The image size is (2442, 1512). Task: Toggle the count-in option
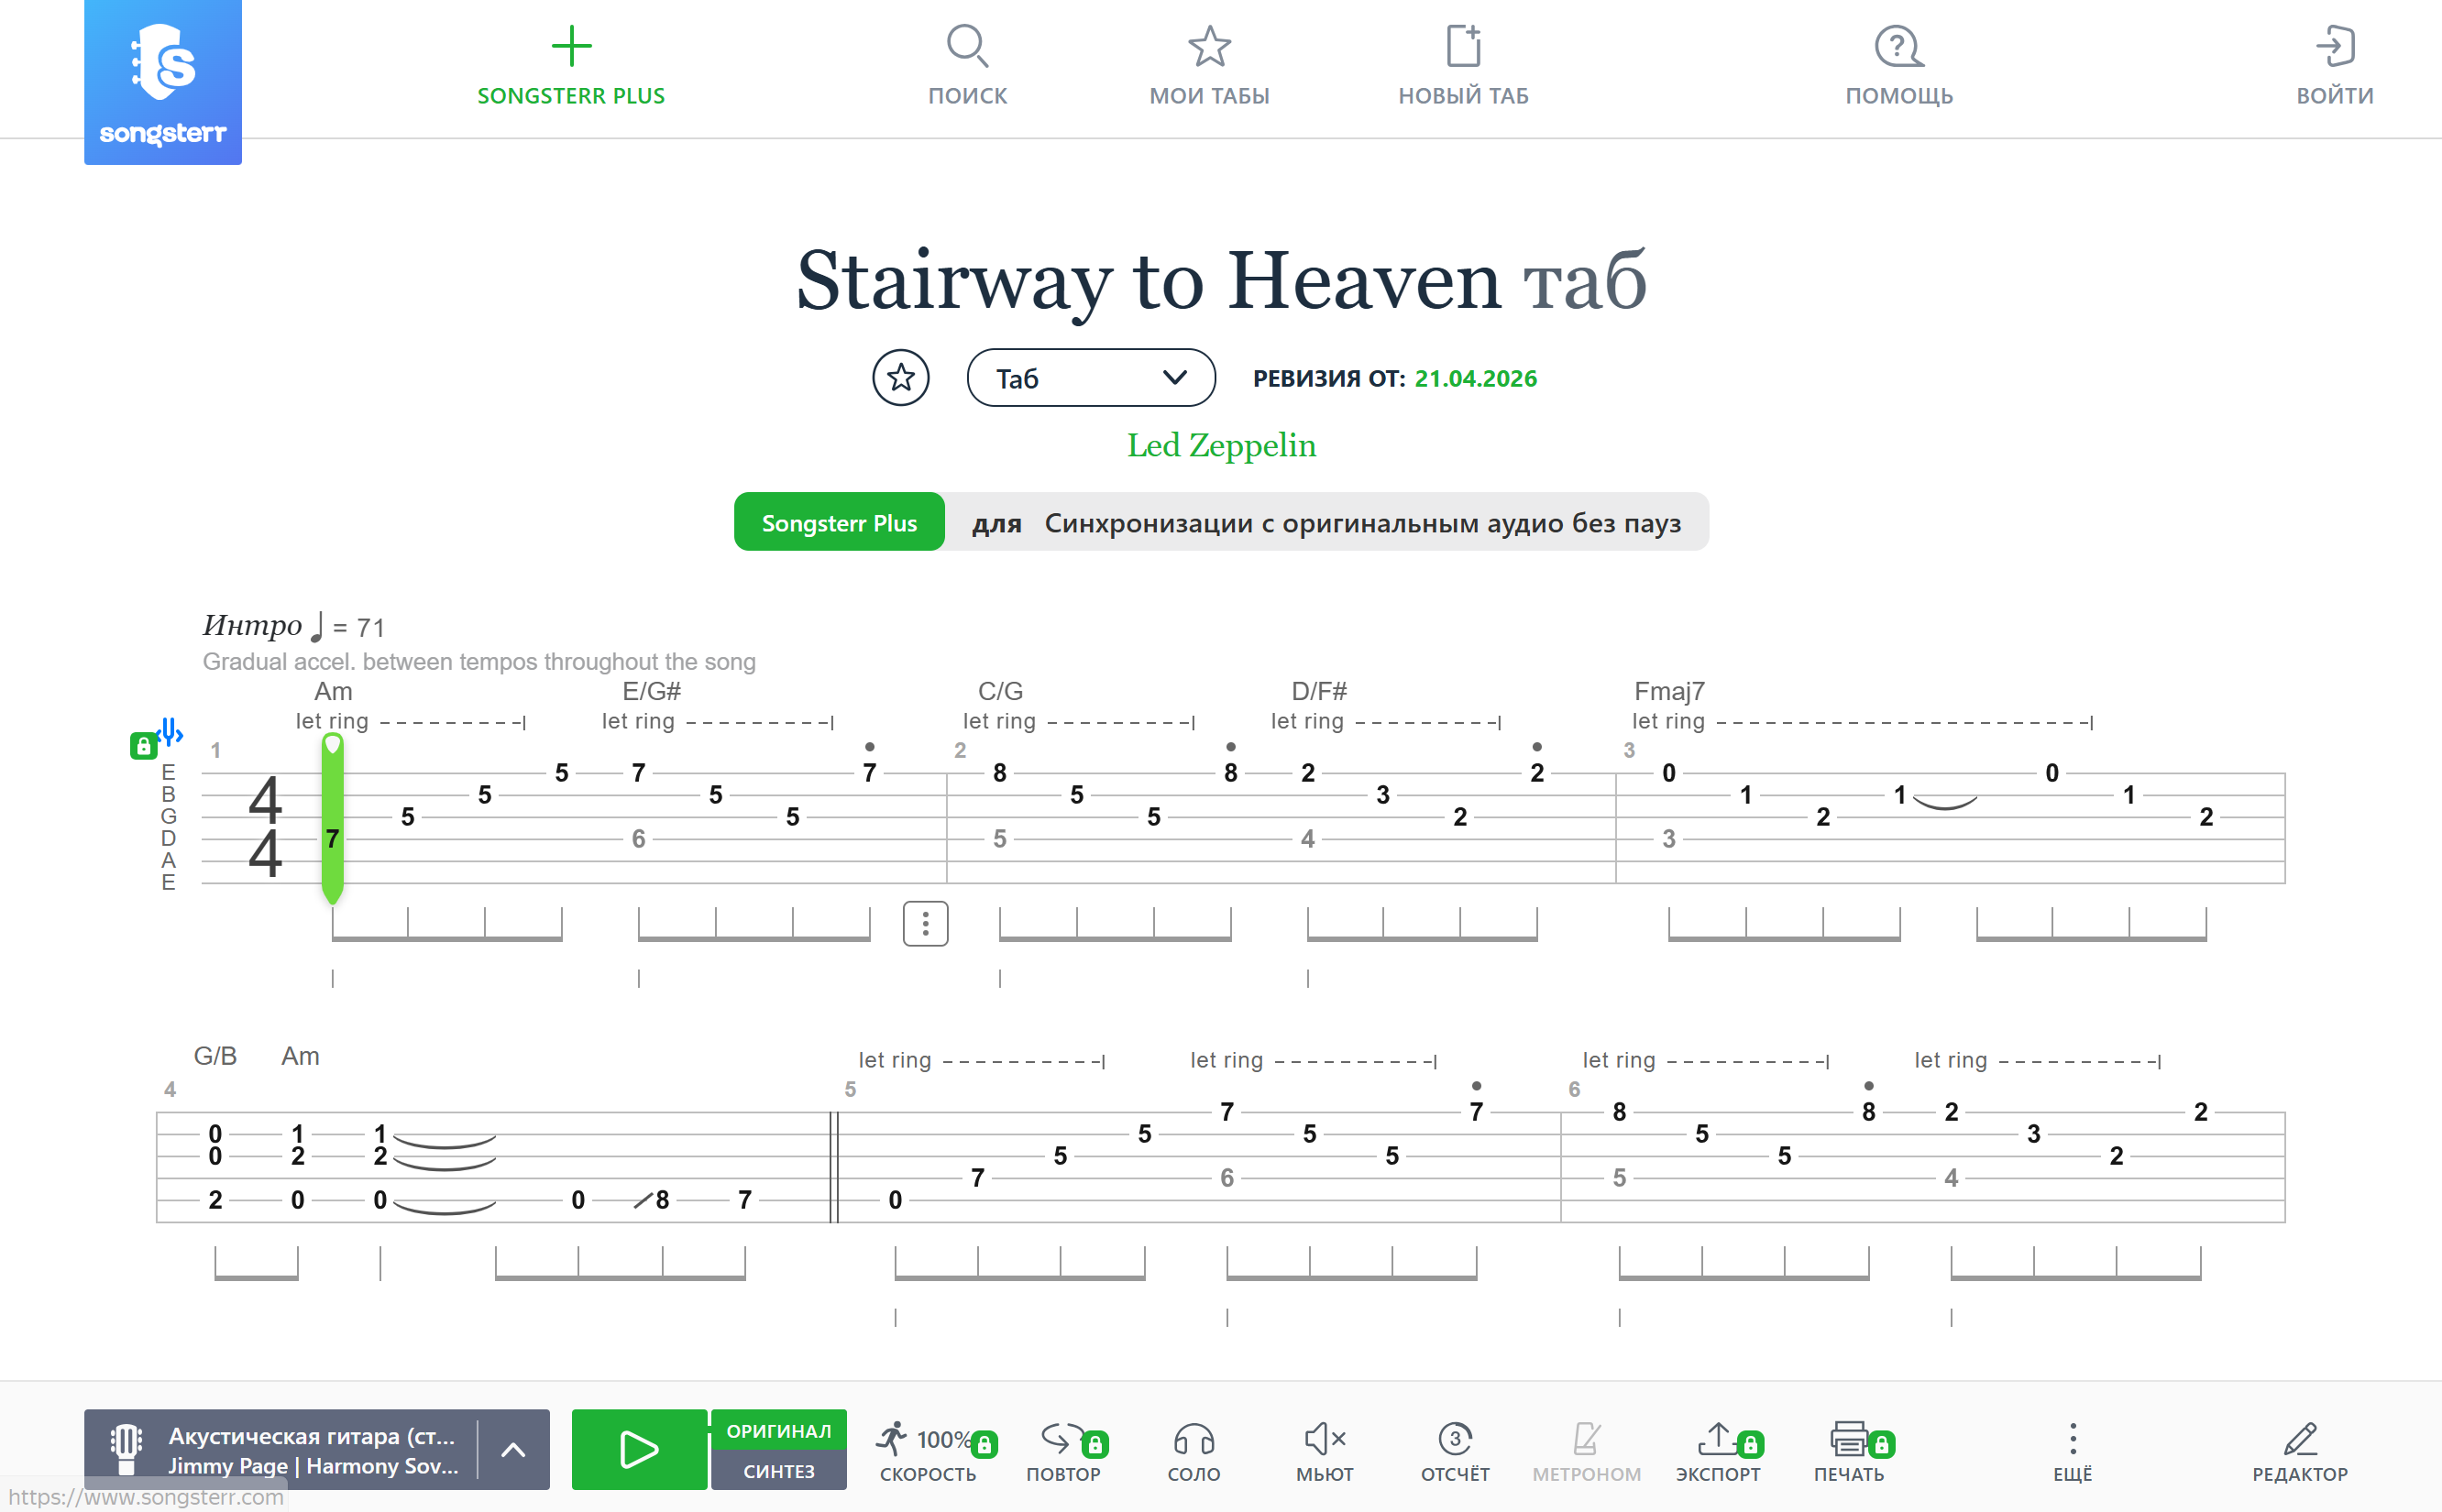click(x=1455, y=1451)
